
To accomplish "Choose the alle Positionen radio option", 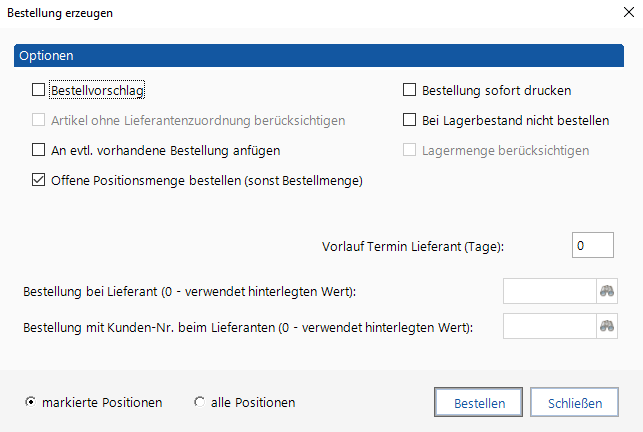I will (200, 402).
